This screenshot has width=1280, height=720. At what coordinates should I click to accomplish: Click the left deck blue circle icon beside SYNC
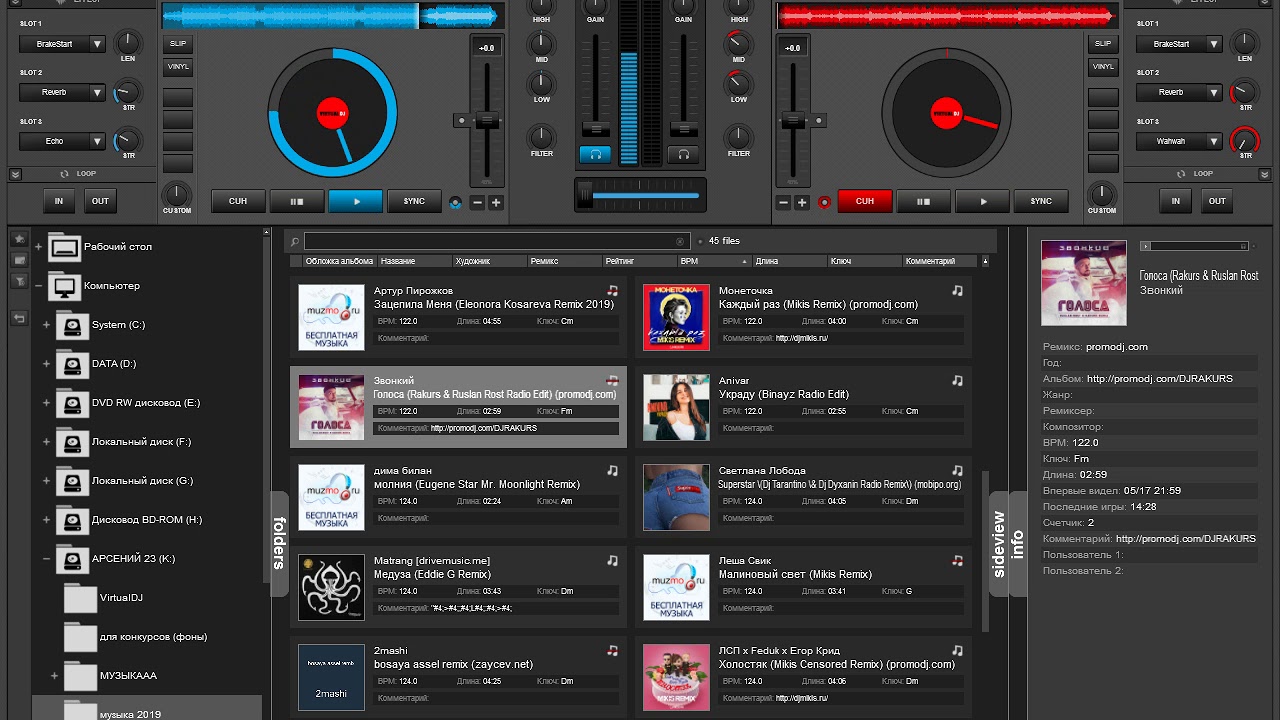tap(456, 202)
